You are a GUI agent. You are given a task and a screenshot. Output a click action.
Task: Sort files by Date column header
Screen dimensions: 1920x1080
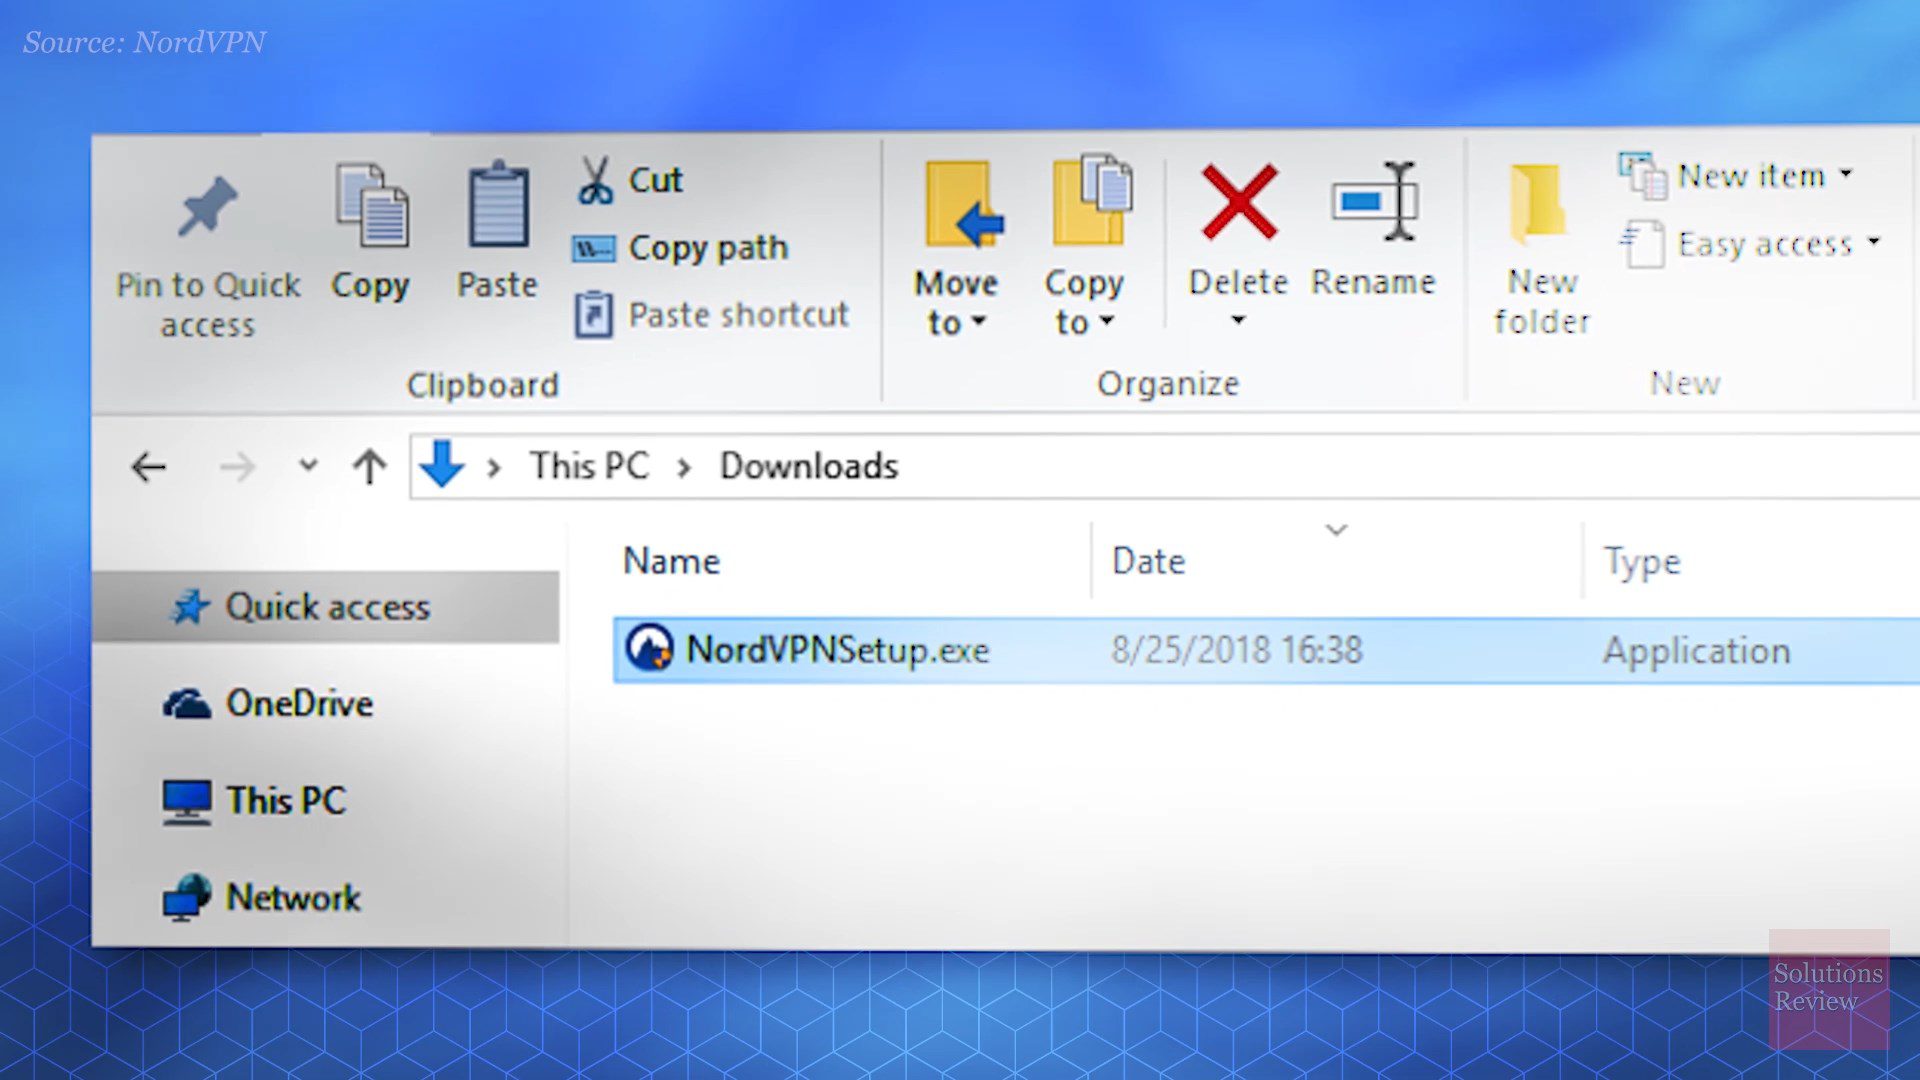coord(1149,561)
